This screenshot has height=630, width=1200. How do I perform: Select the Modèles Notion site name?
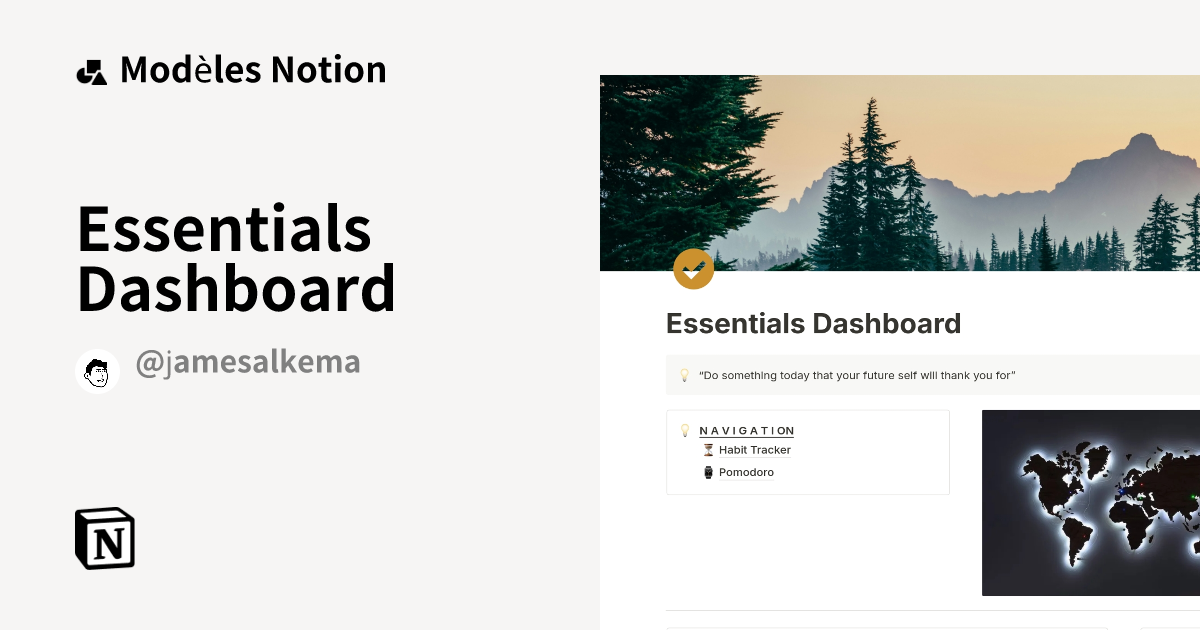[x=253, y=70]
